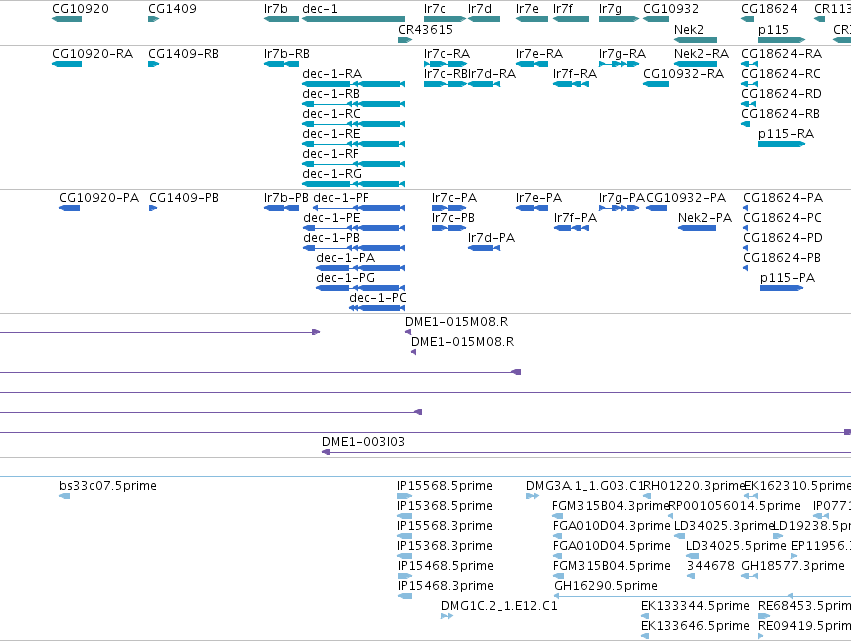
Task: Open transcript CG18624-RD
Action: (x=748, y=104)
